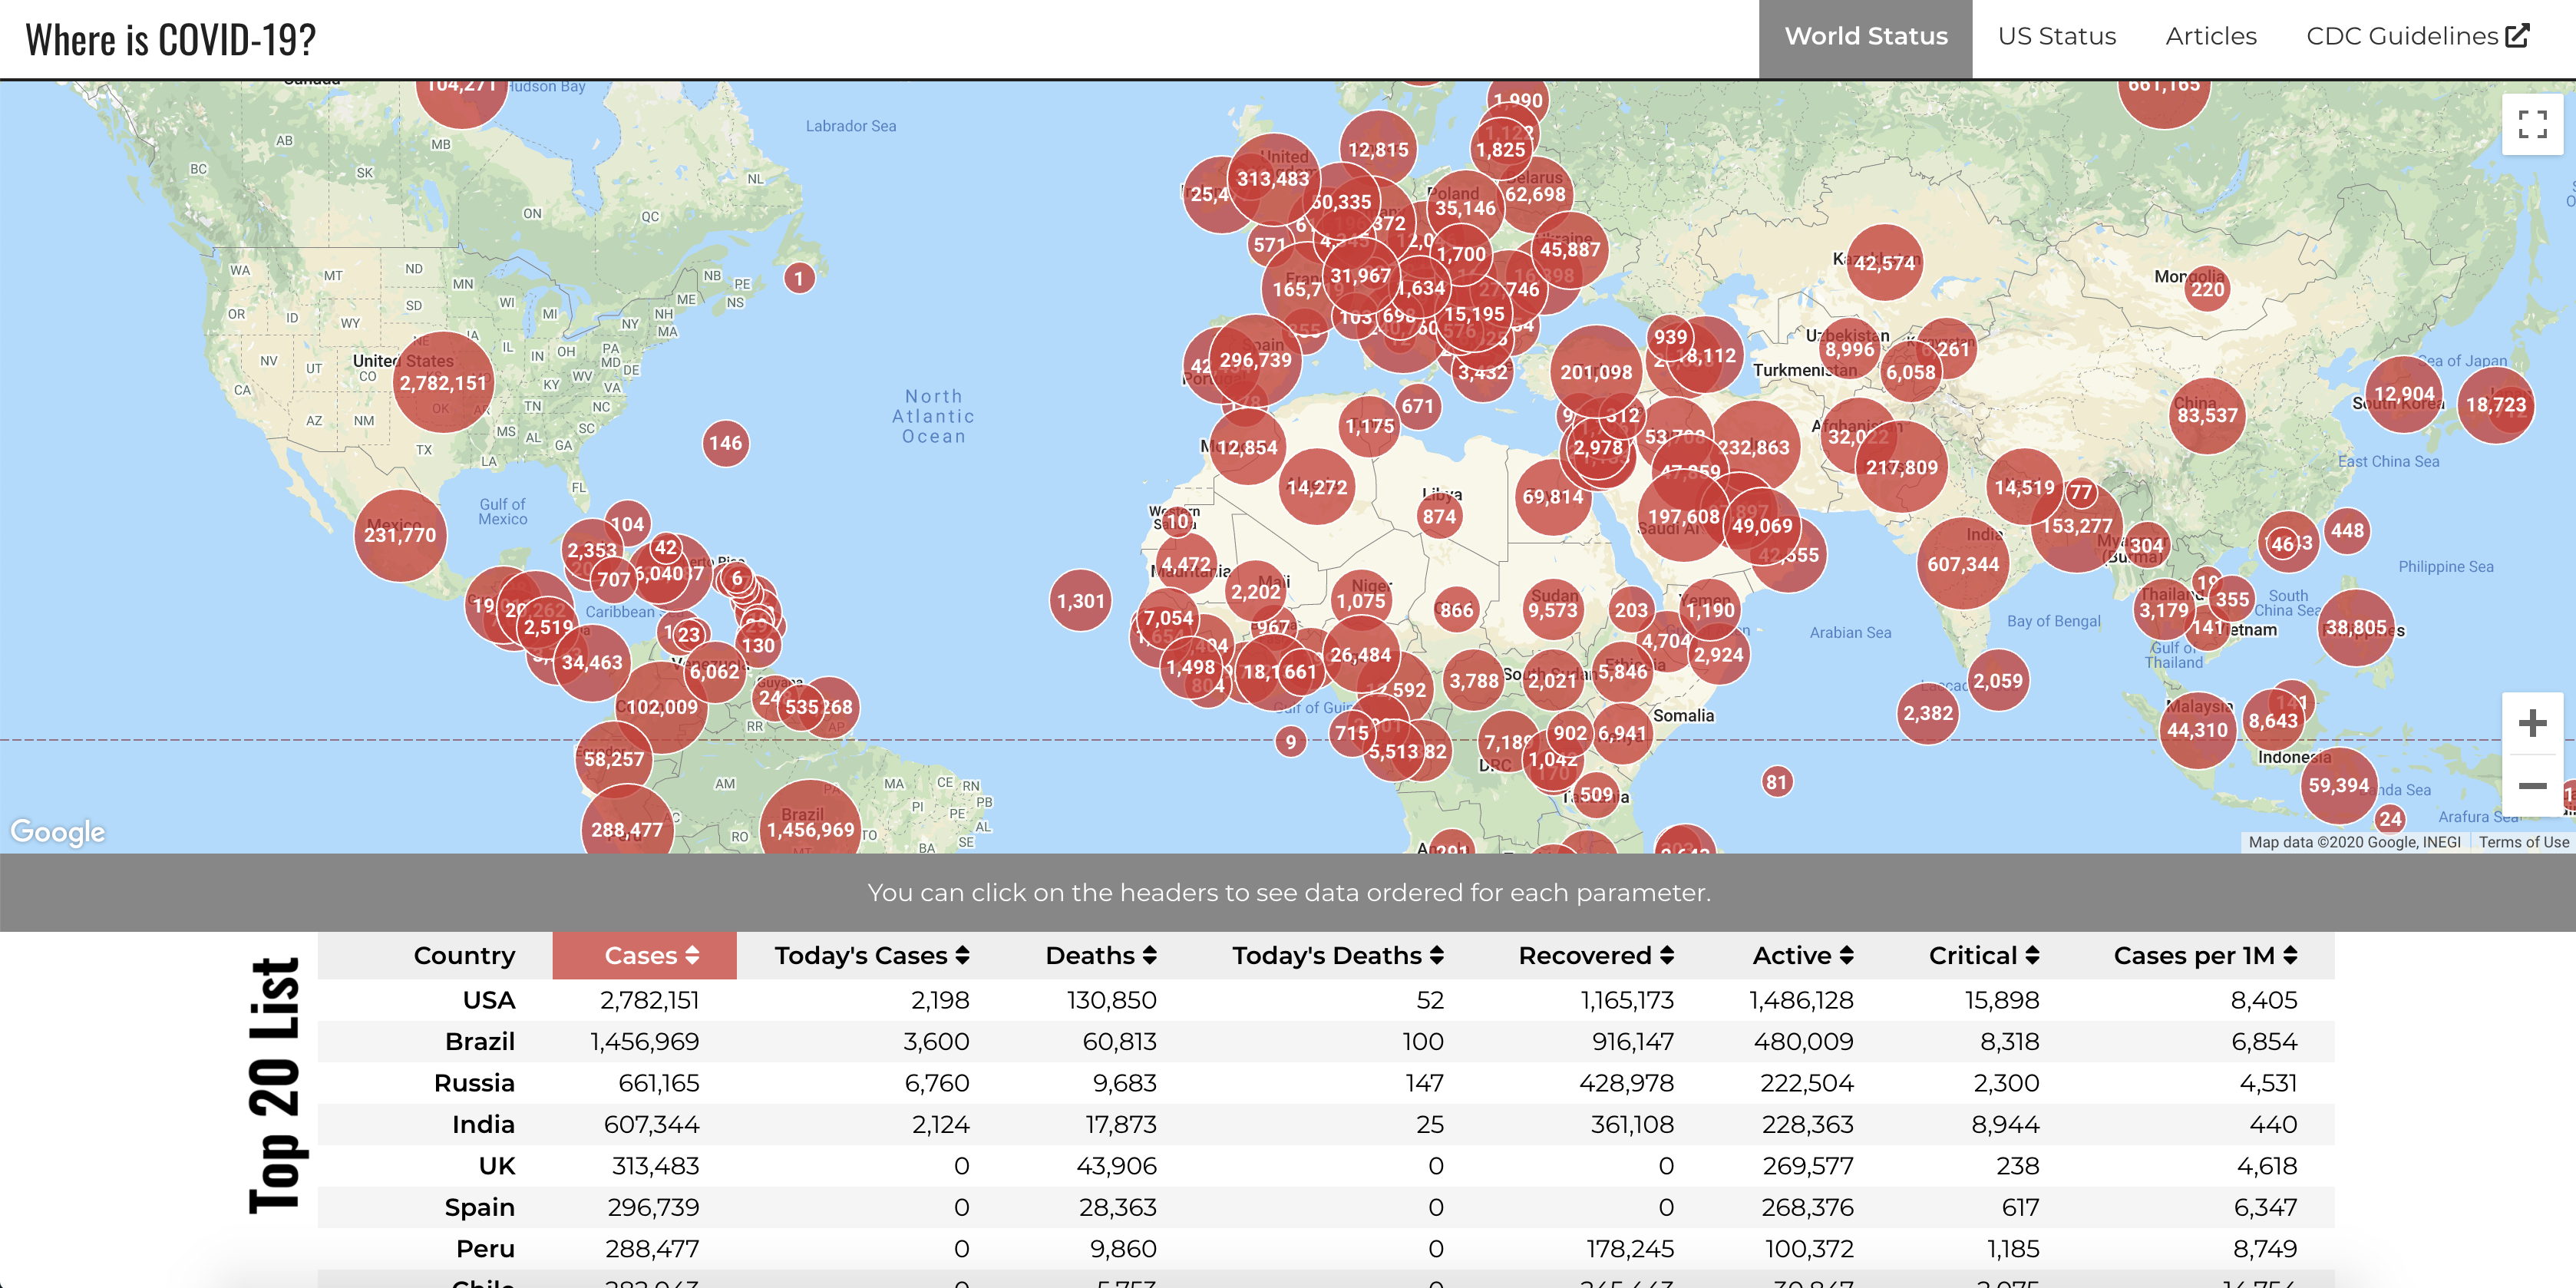Select the World Status tab
This screenshot has width=2576, height=1288.
click(1865, 37)
